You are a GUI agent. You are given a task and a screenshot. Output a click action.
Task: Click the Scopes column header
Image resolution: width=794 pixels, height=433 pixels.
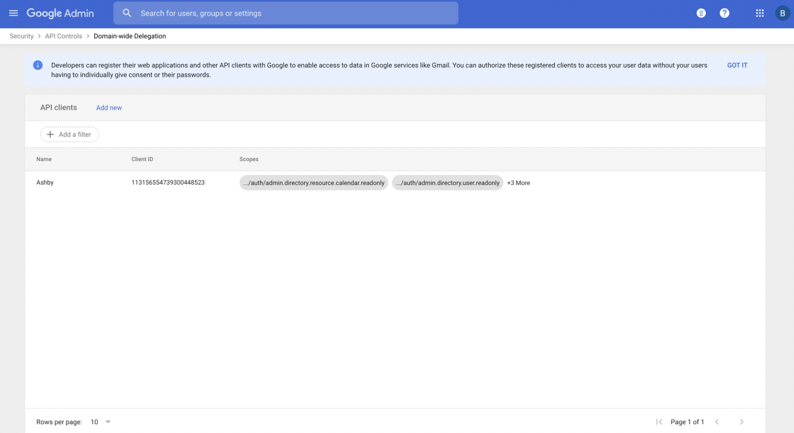point(249,159)
